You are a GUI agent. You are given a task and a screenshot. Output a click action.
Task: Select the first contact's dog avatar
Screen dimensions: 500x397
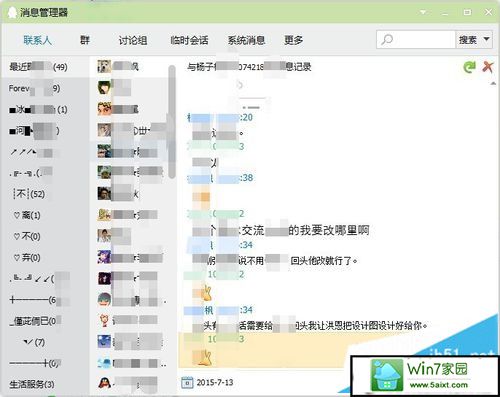[x=104, y=66]
